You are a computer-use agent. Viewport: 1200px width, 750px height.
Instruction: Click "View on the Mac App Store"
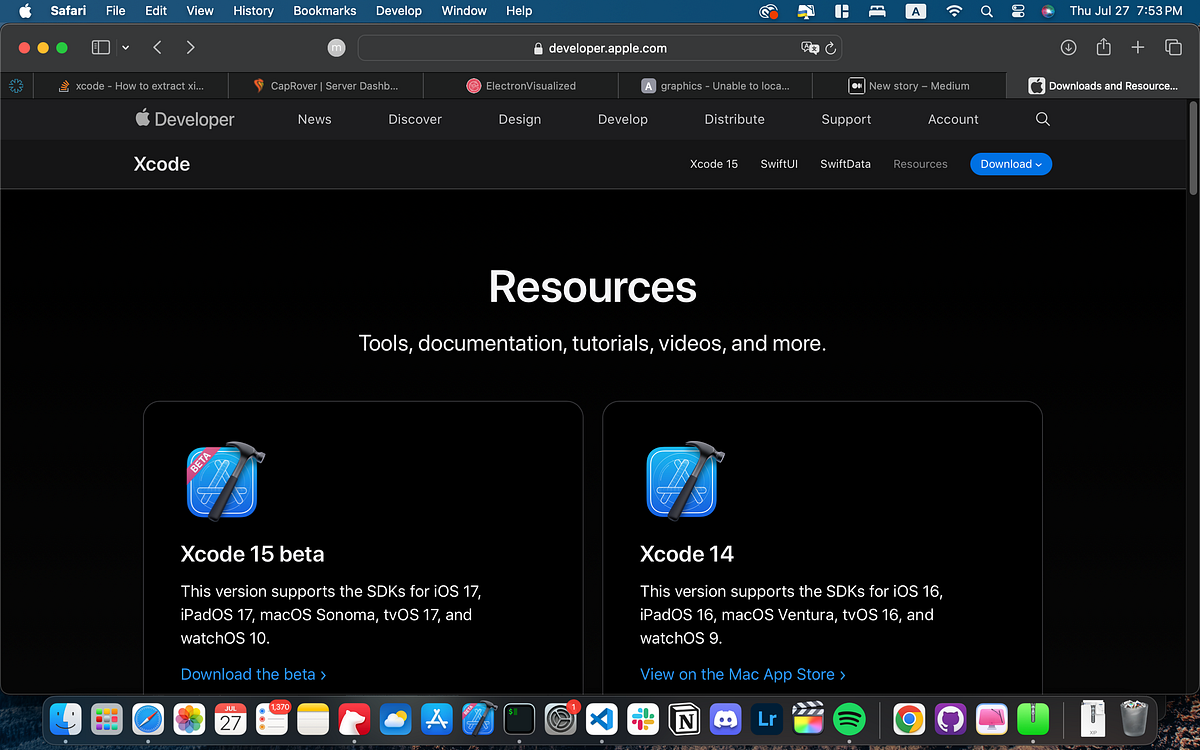(742, 674)
